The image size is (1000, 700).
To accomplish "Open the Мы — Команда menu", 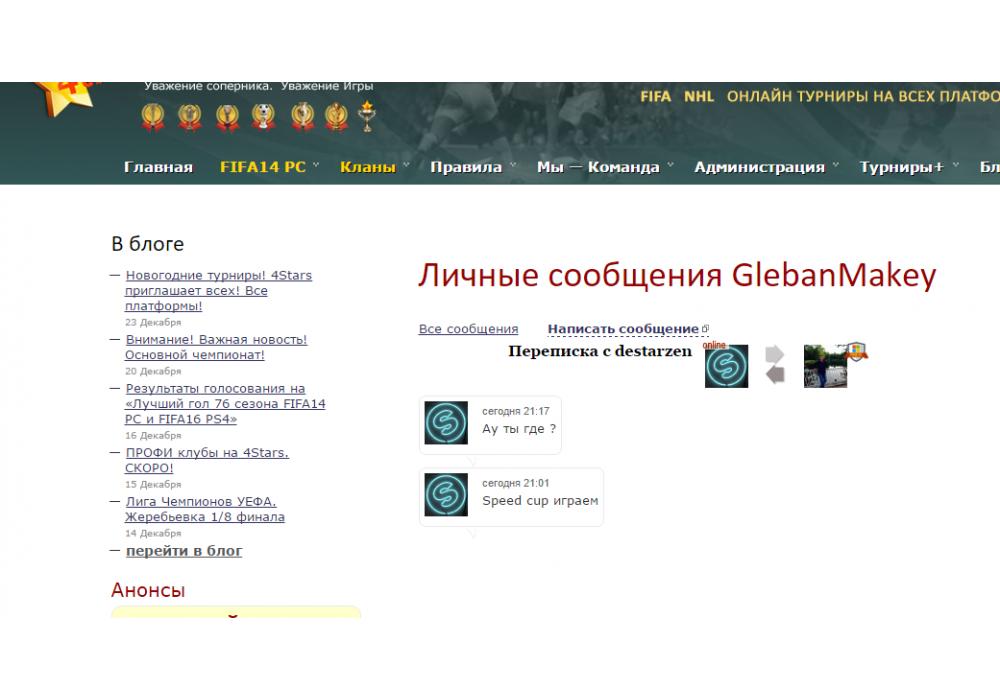I will click(x=605, y=167).
